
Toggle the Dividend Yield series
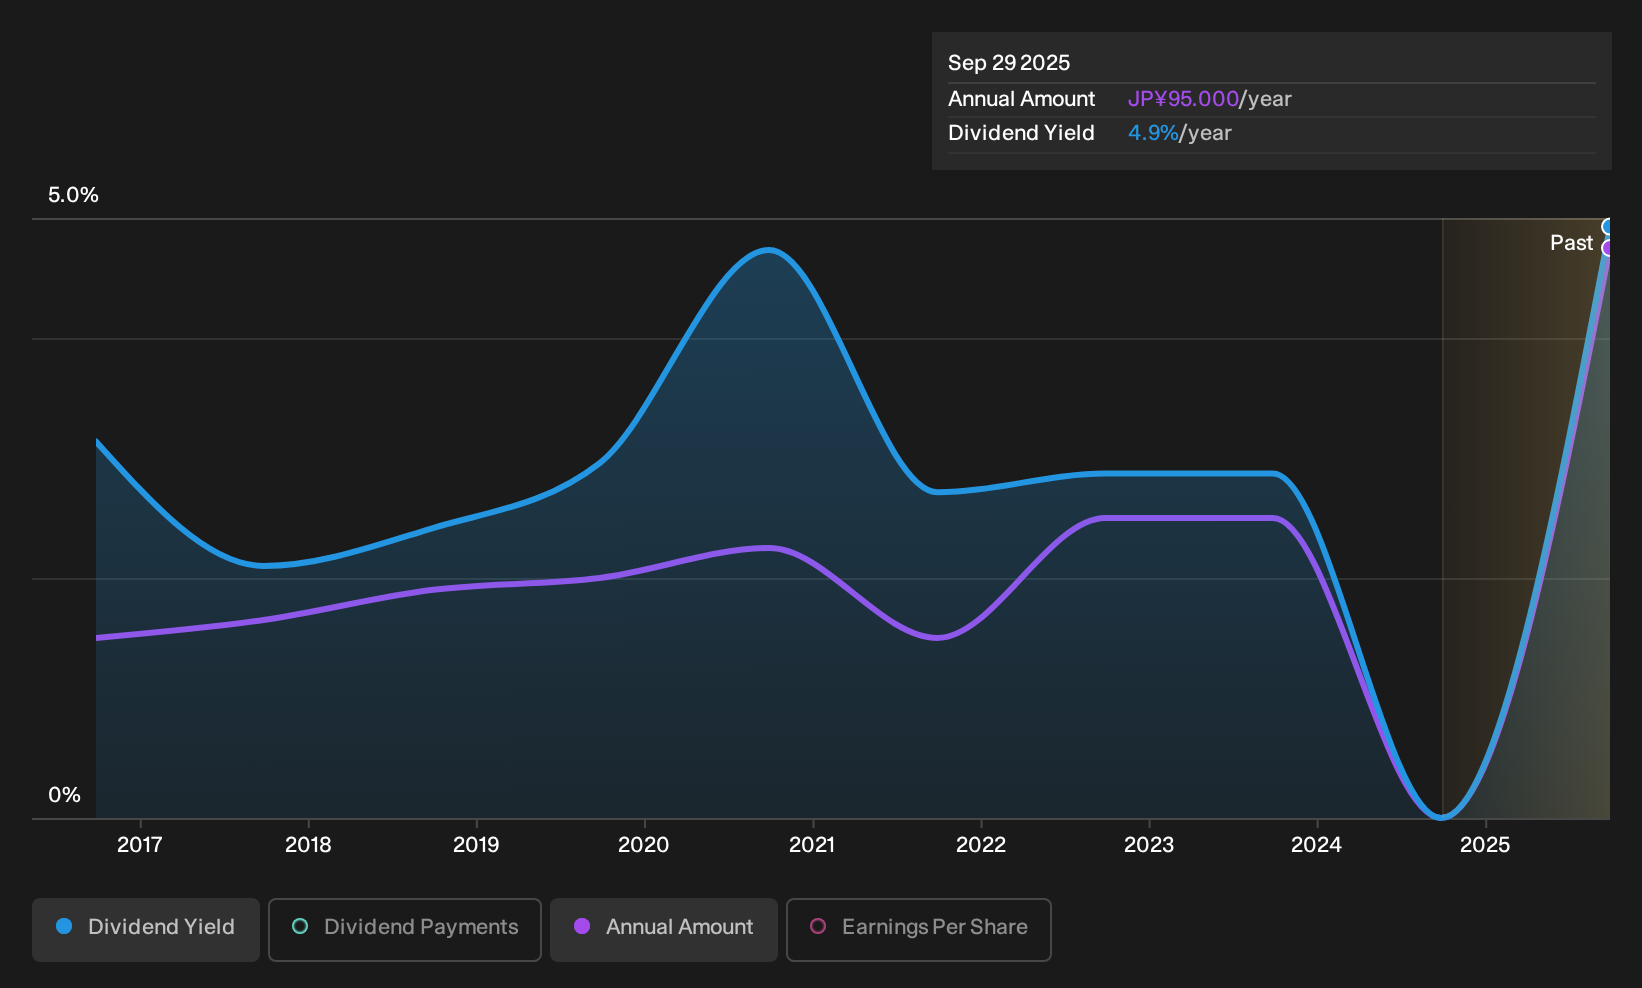click(x=146, y=930)
